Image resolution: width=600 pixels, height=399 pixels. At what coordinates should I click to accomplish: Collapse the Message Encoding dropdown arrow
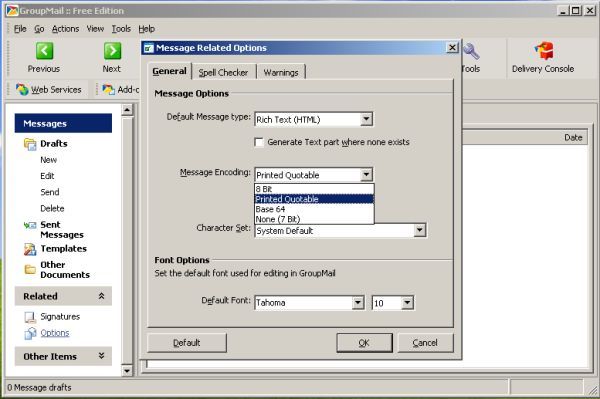click(x=366, y=175)
